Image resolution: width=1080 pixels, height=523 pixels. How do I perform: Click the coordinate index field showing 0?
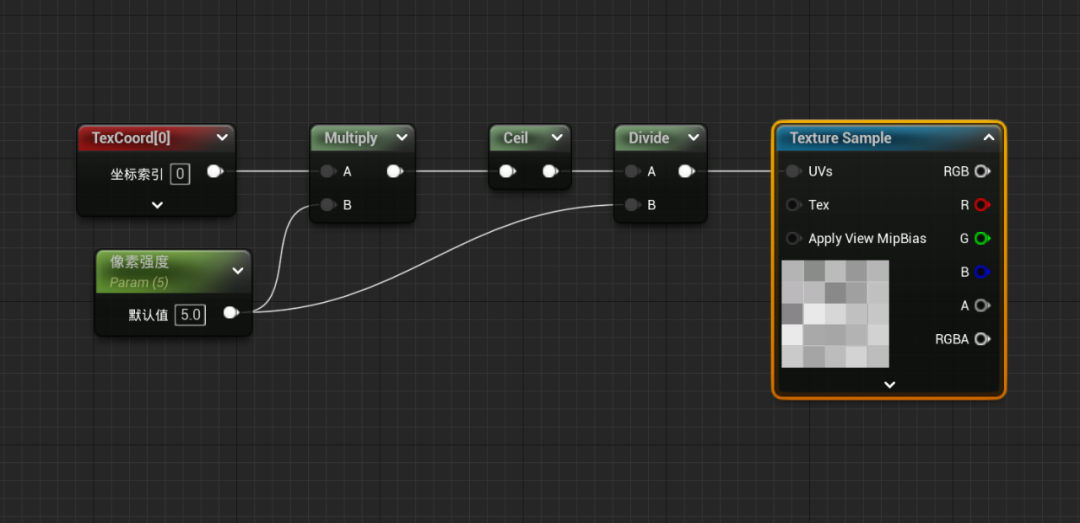pyautogui.click(x=180, y=174)
